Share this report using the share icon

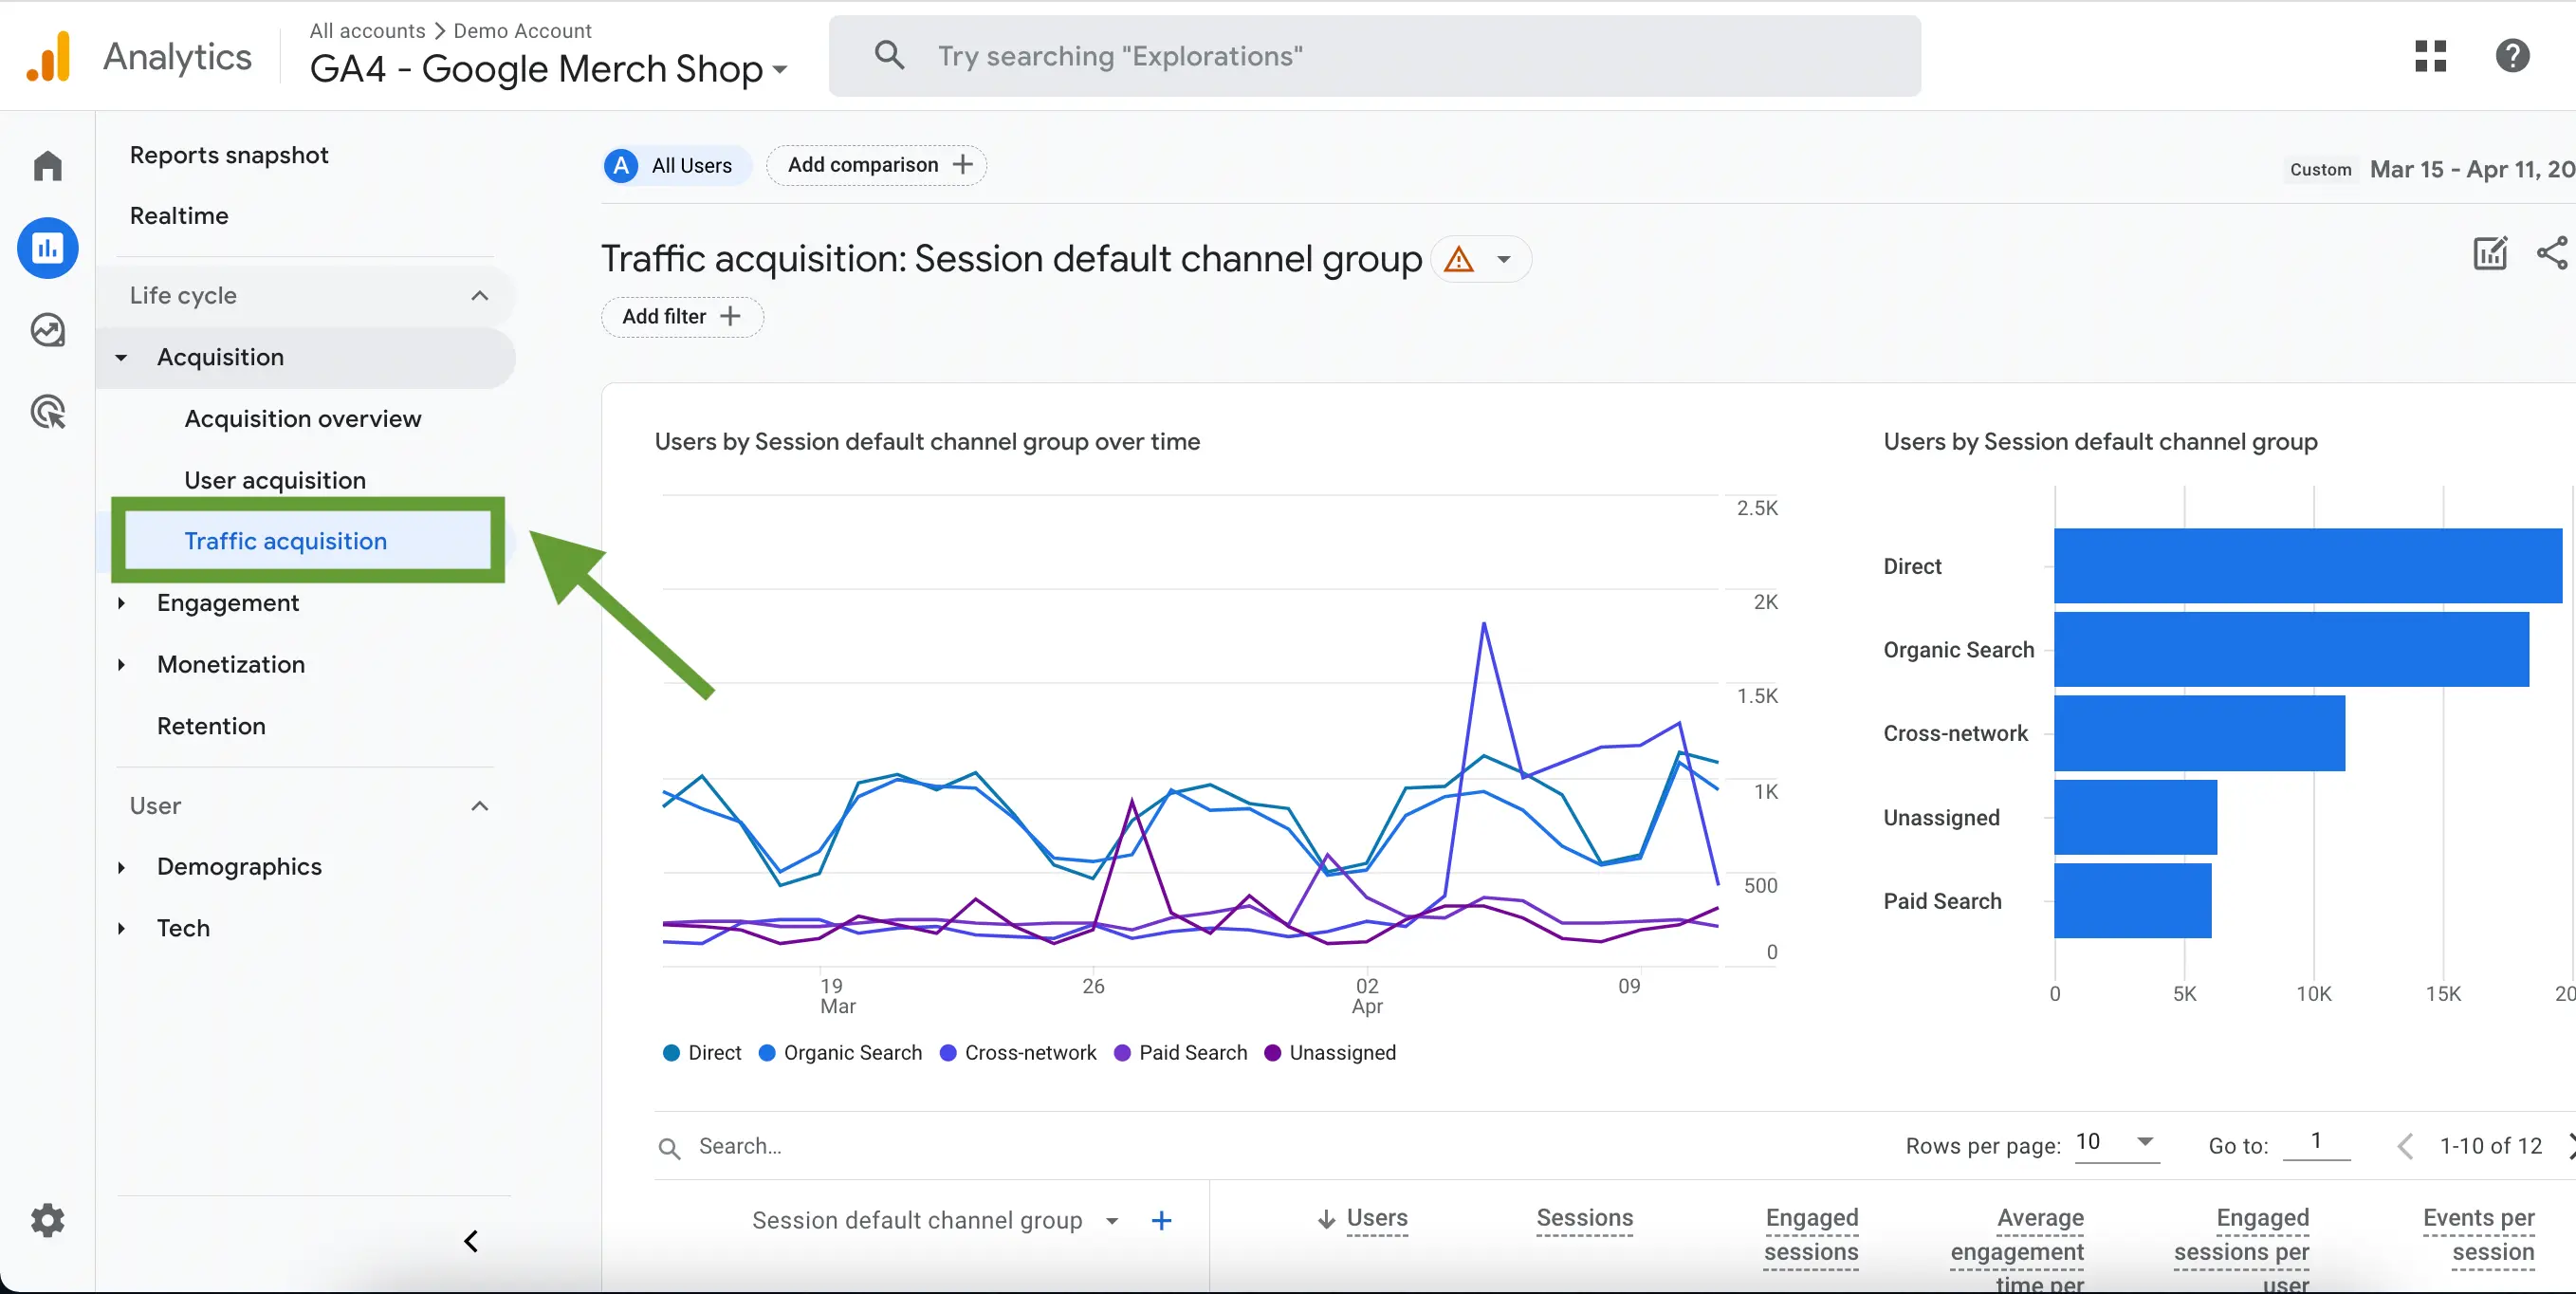tap(2551, 253)
